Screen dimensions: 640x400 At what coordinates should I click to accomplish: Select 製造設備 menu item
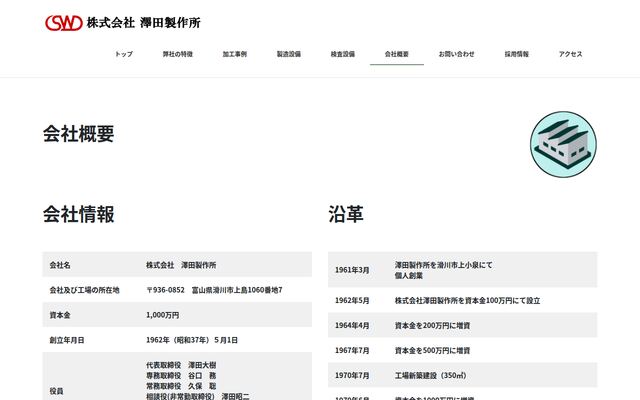click(289, 54)
